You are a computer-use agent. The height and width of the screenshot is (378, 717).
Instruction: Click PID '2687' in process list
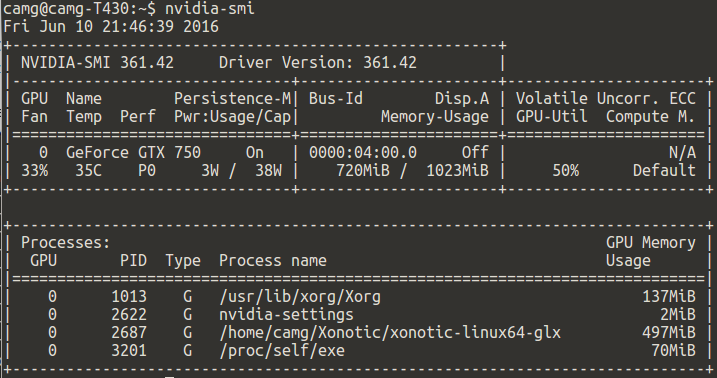(129, 332)
